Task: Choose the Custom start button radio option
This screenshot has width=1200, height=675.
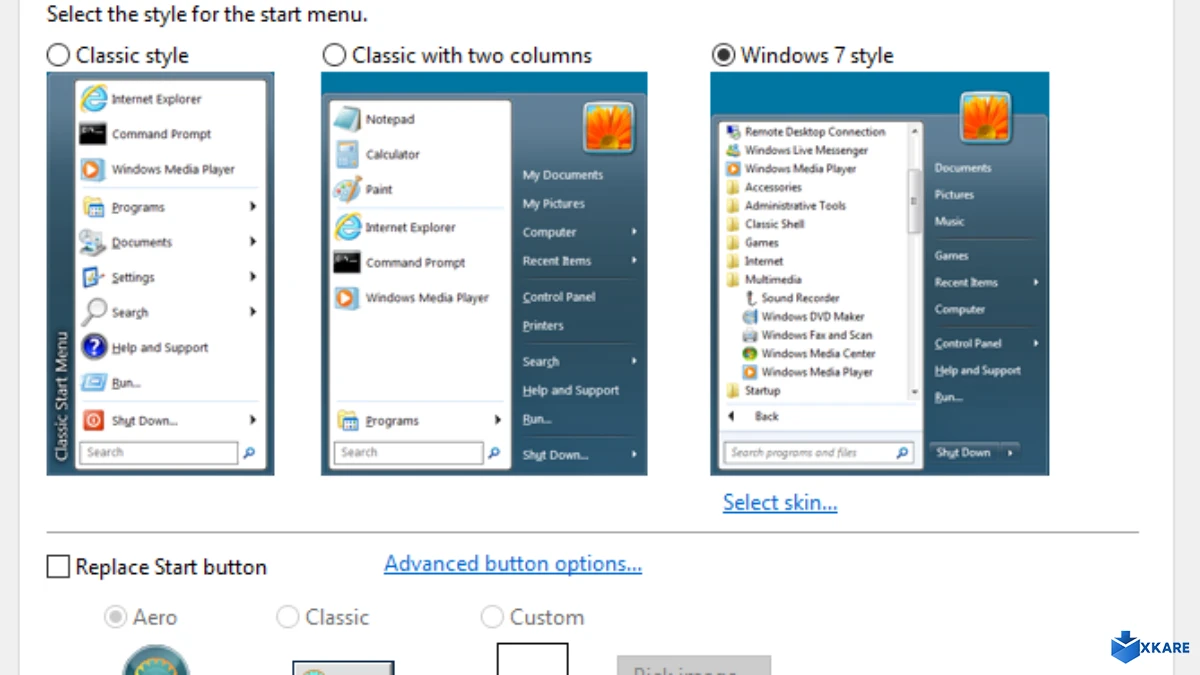Action: tap(492, 617)
